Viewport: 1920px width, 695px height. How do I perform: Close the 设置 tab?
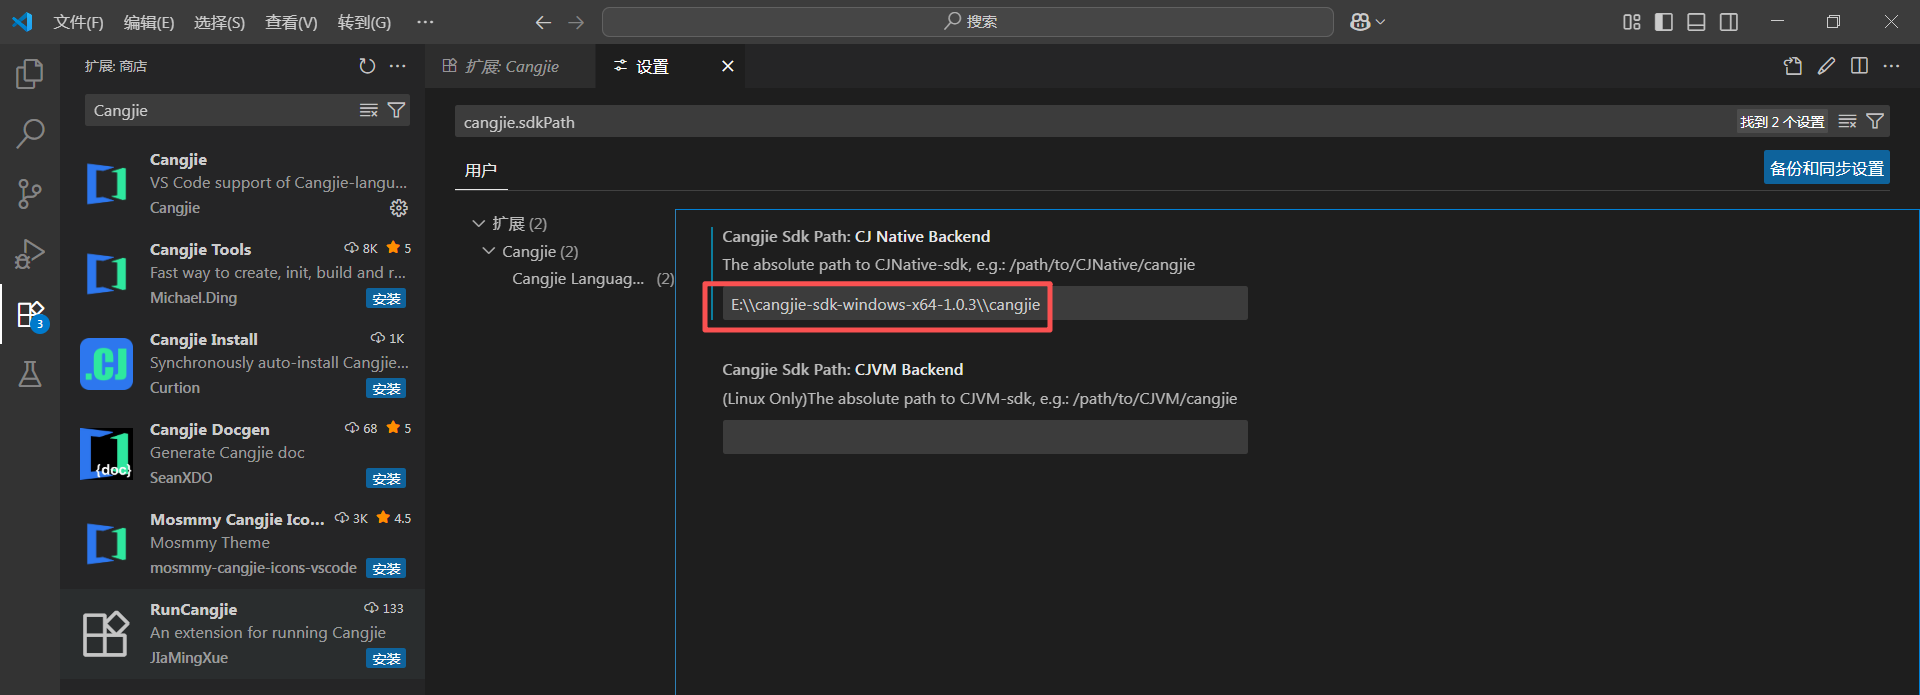(728, 66)
